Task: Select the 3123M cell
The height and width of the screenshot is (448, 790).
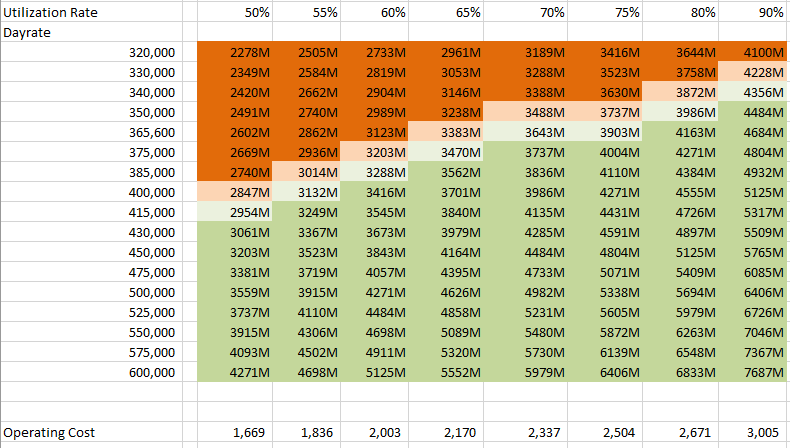Action: point(374,133)
